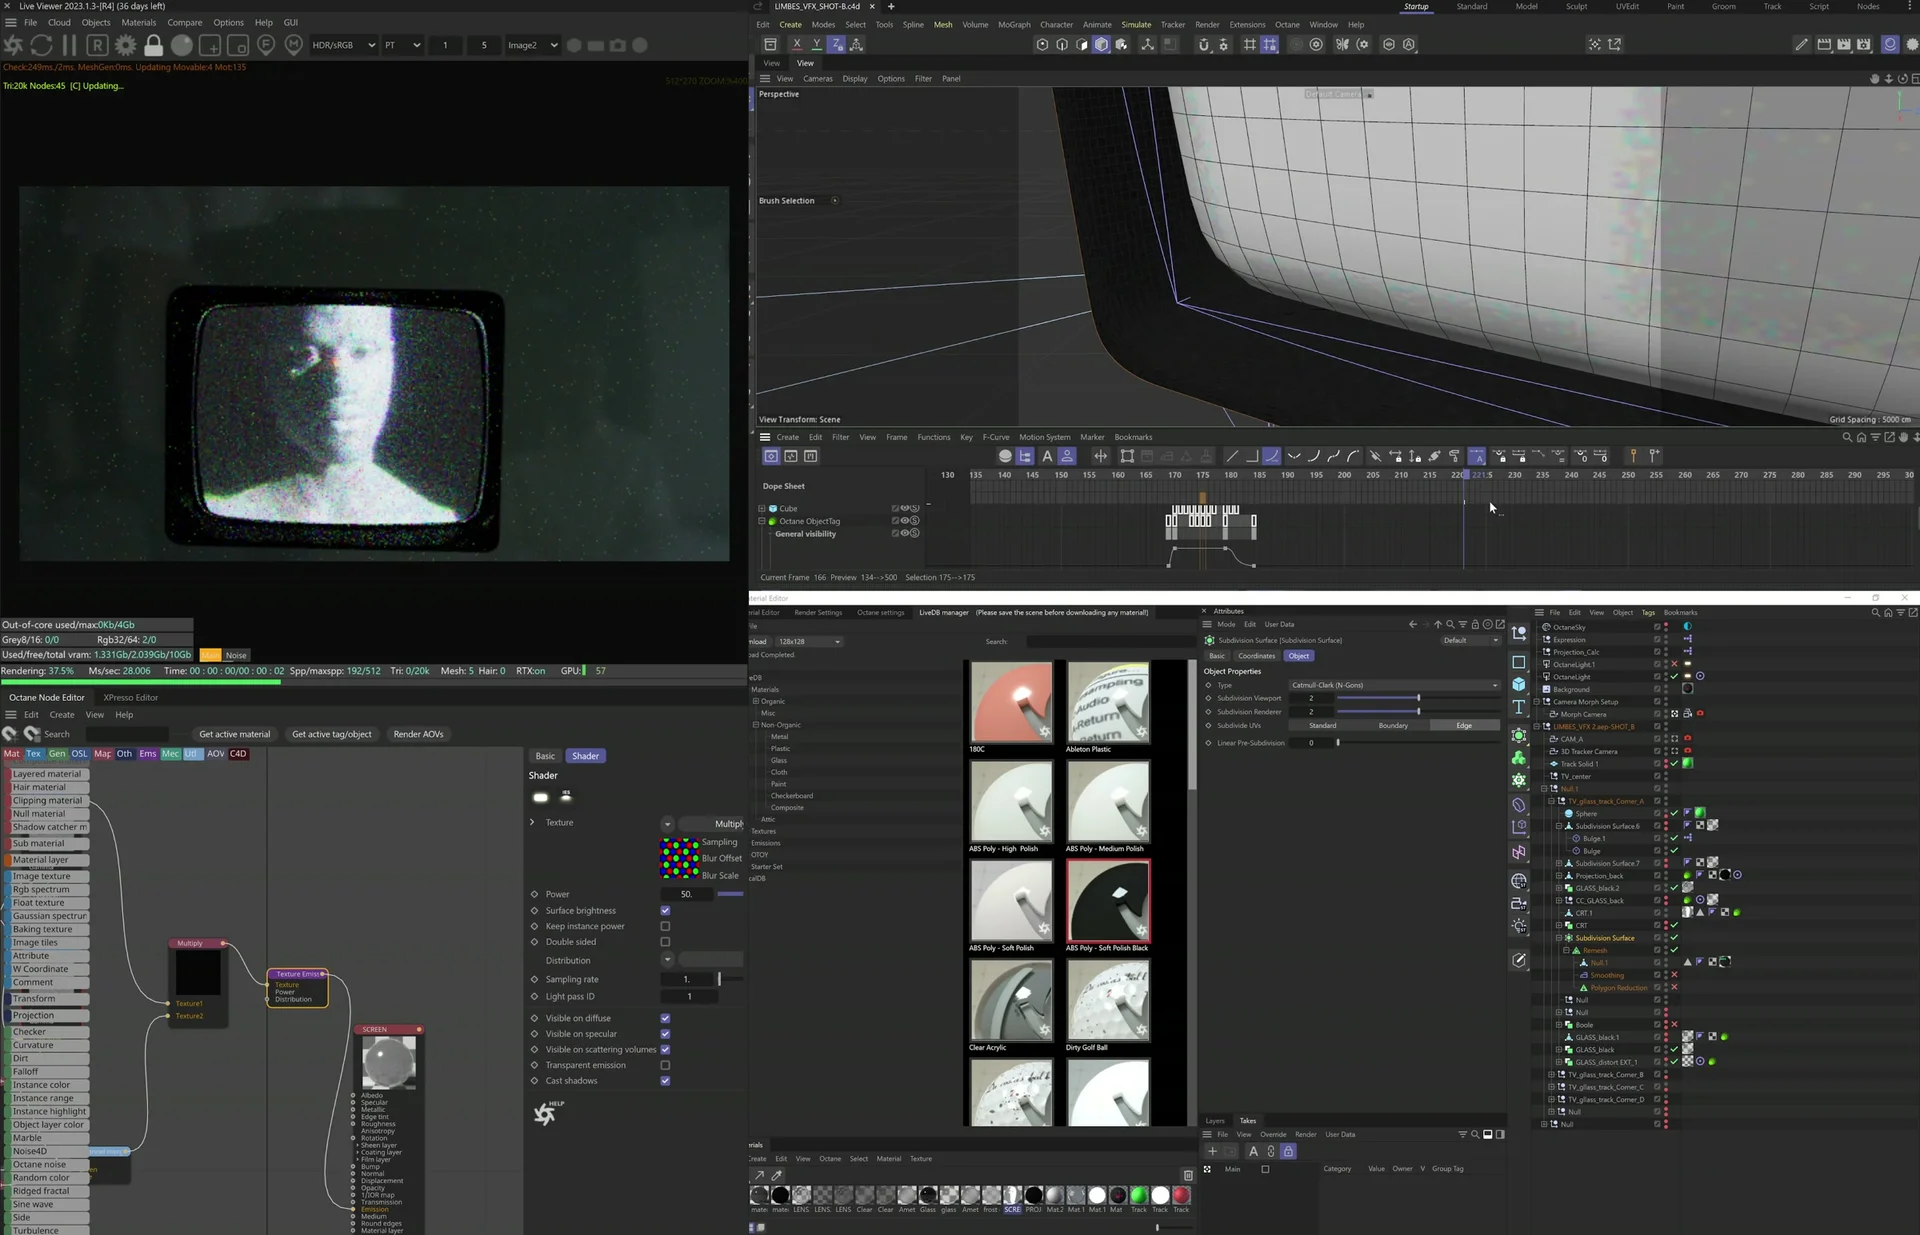Toggle Cast shadows checkbox
Image resolution: width=1920 pixels, height=1235 pixels.
[x=665, y=1081]
